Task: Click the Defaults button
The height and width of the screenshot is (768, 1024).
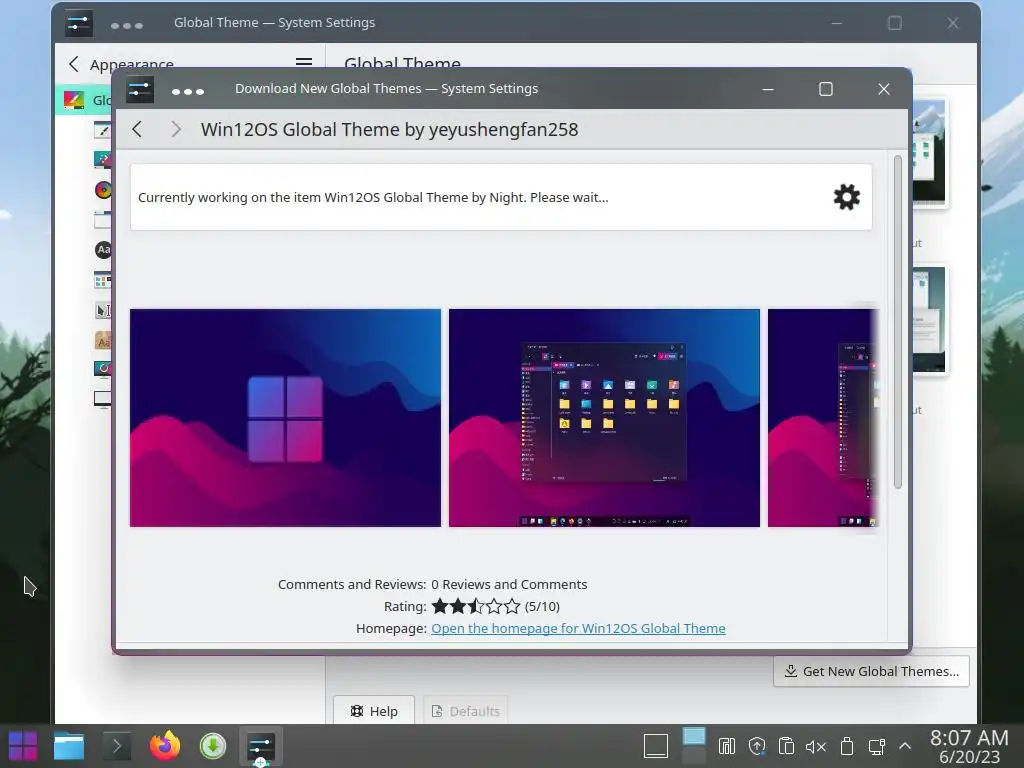Action: pos(466,711)
